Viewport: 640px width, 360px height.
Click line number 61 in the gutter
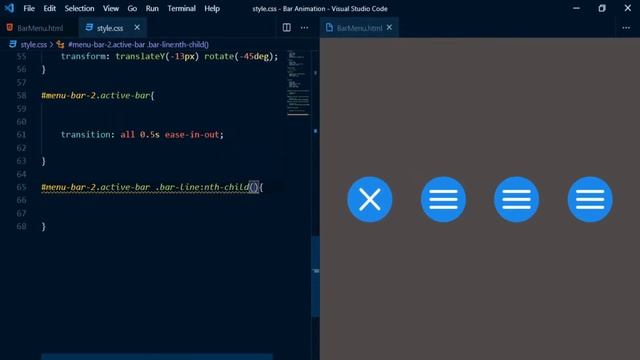pos(21,135)
